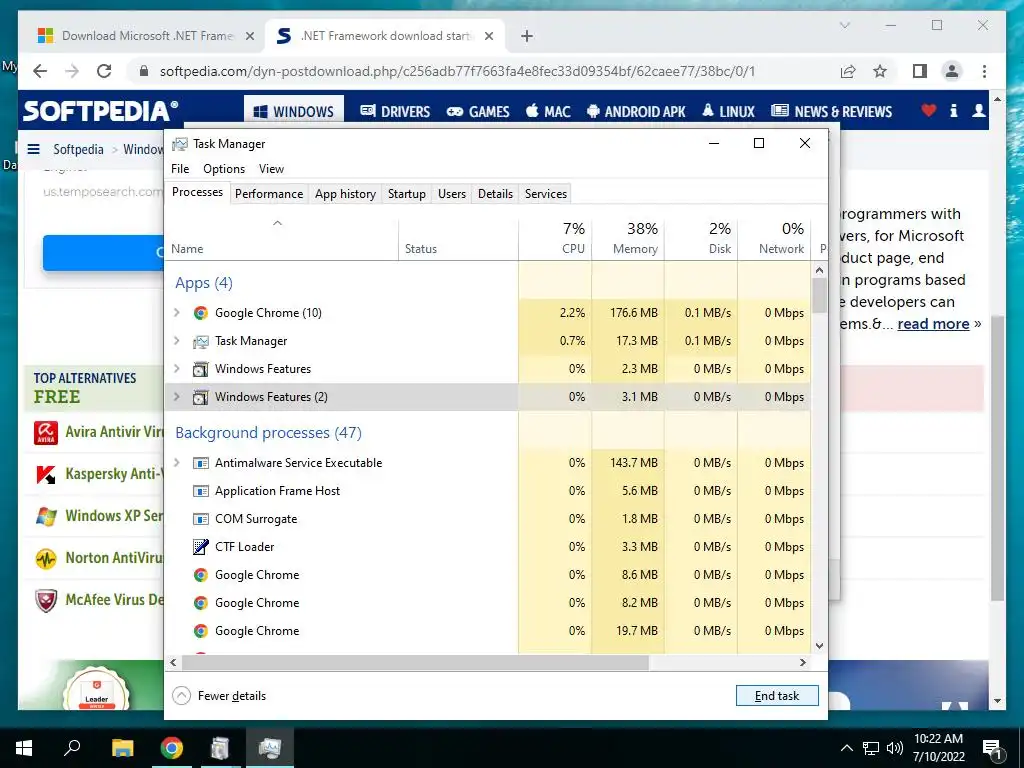1024x768 pixels.
Task: Click the Chrome address bar URL
Action: [x=457, y=71]
